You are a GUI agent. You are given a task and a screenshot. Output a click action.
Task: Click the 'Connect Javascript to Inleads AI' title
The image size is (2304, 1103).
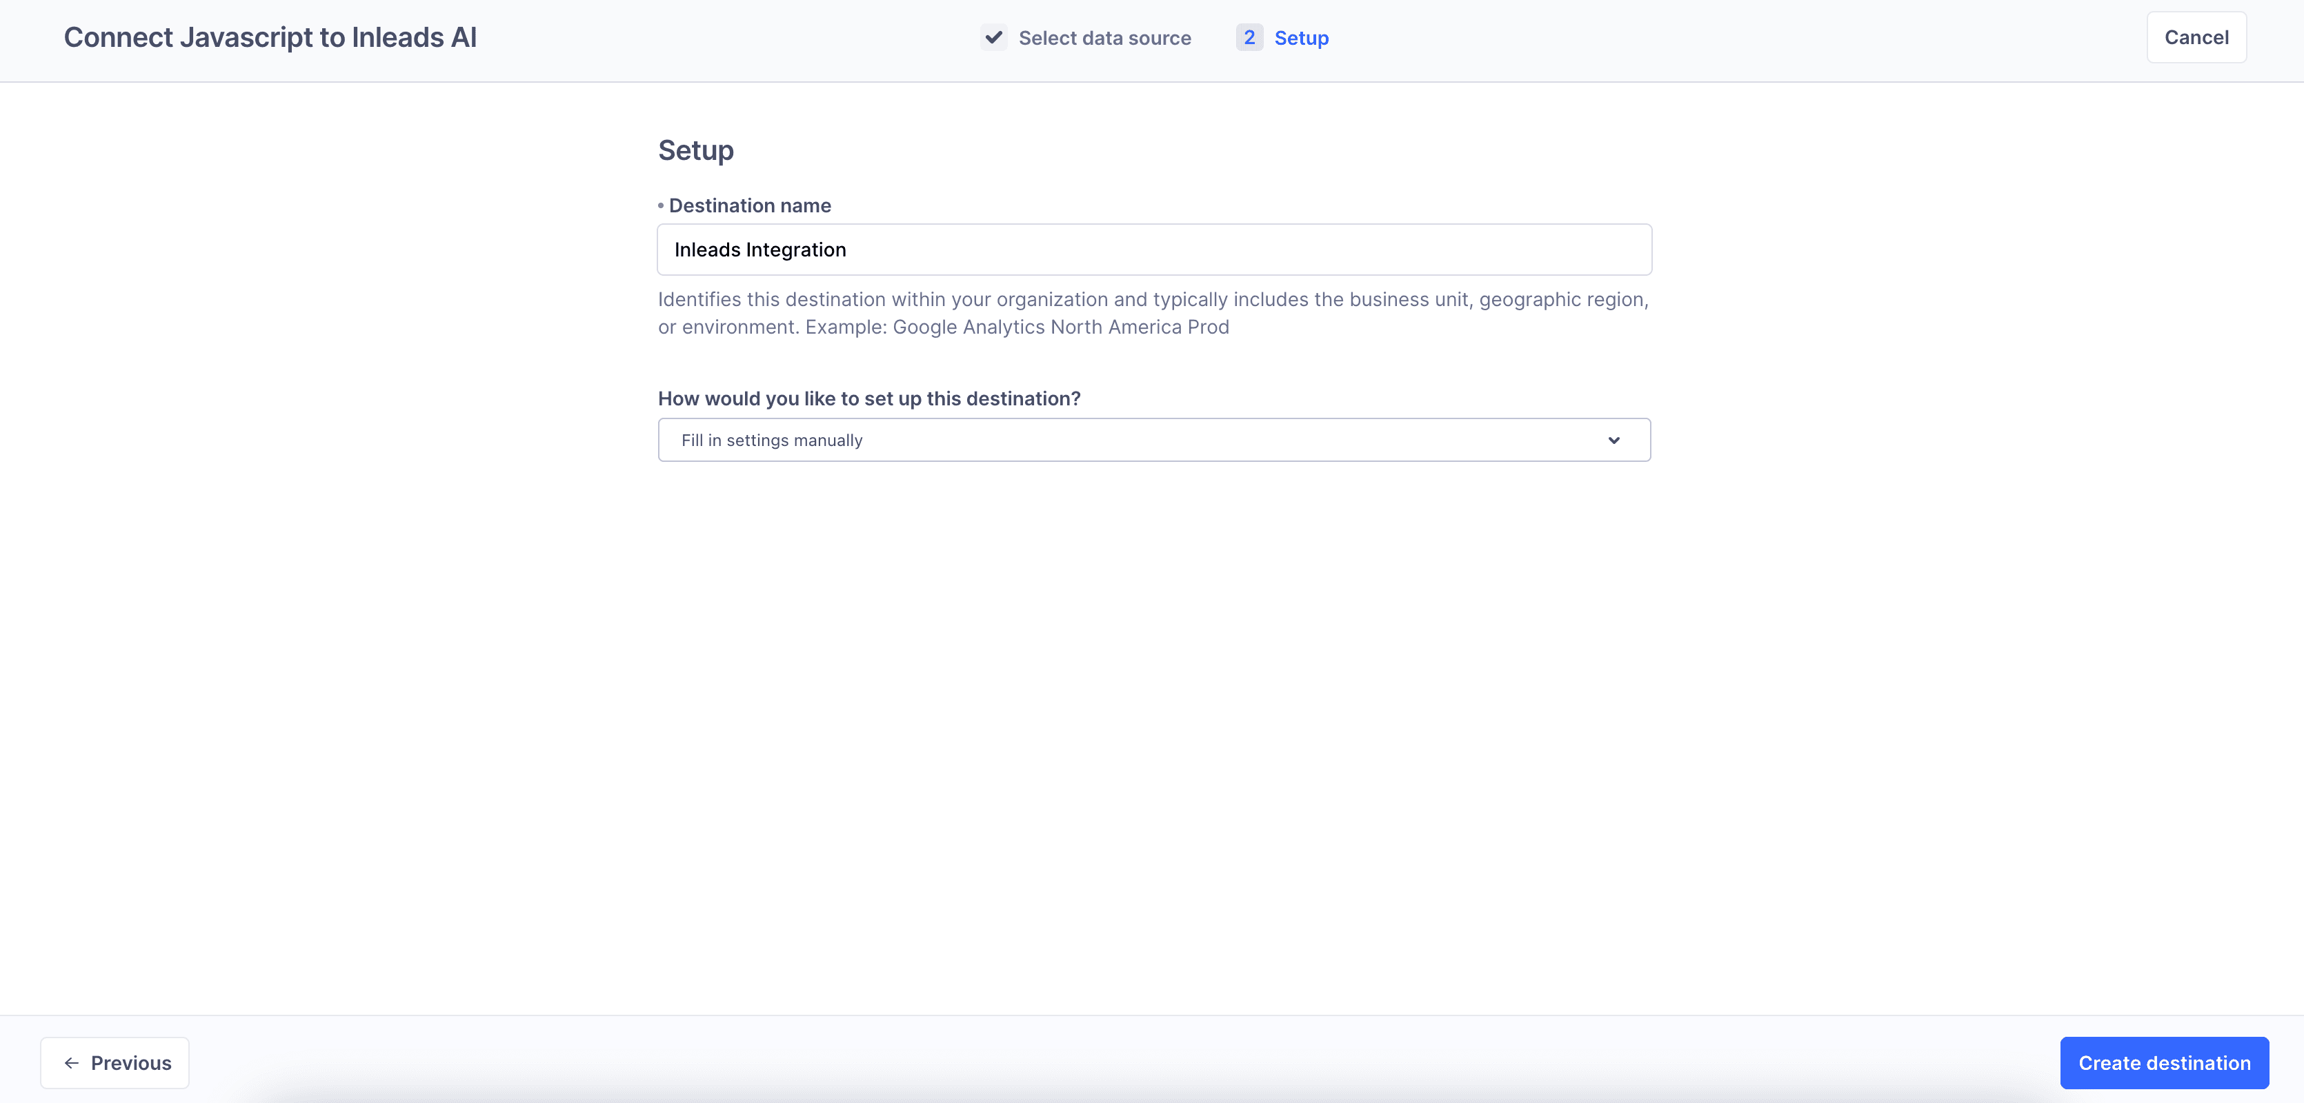pos(270,38)
